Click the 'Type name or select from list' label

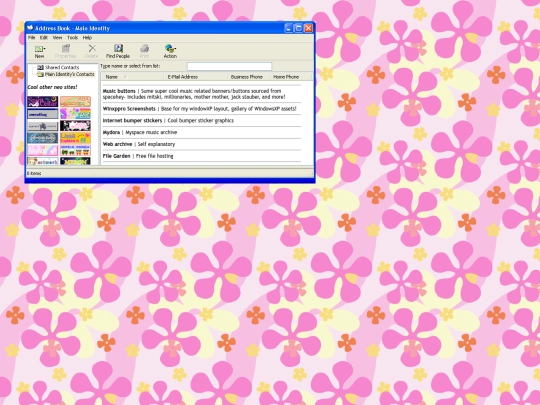[130, 66]
